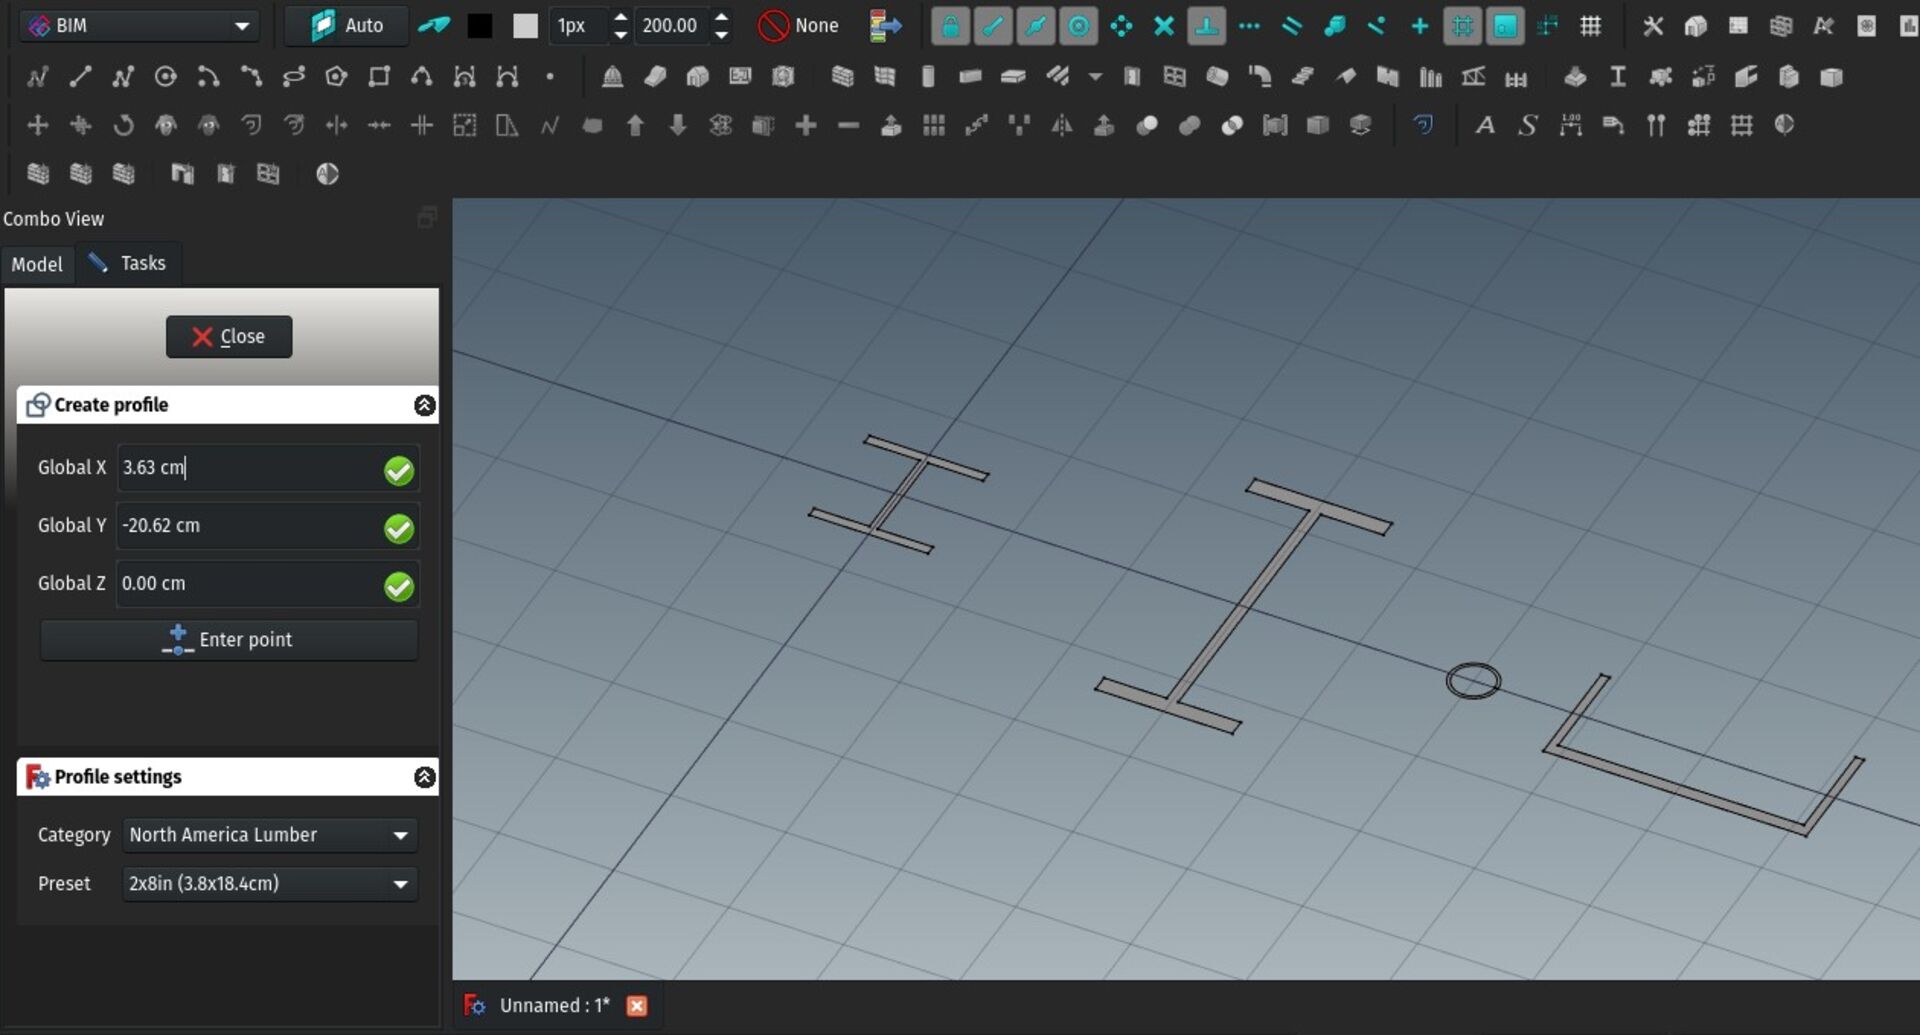Screen dimensions: 1920x1035
Task: Open the BIM workbench selector dropdown
Action: pos(139,25)
